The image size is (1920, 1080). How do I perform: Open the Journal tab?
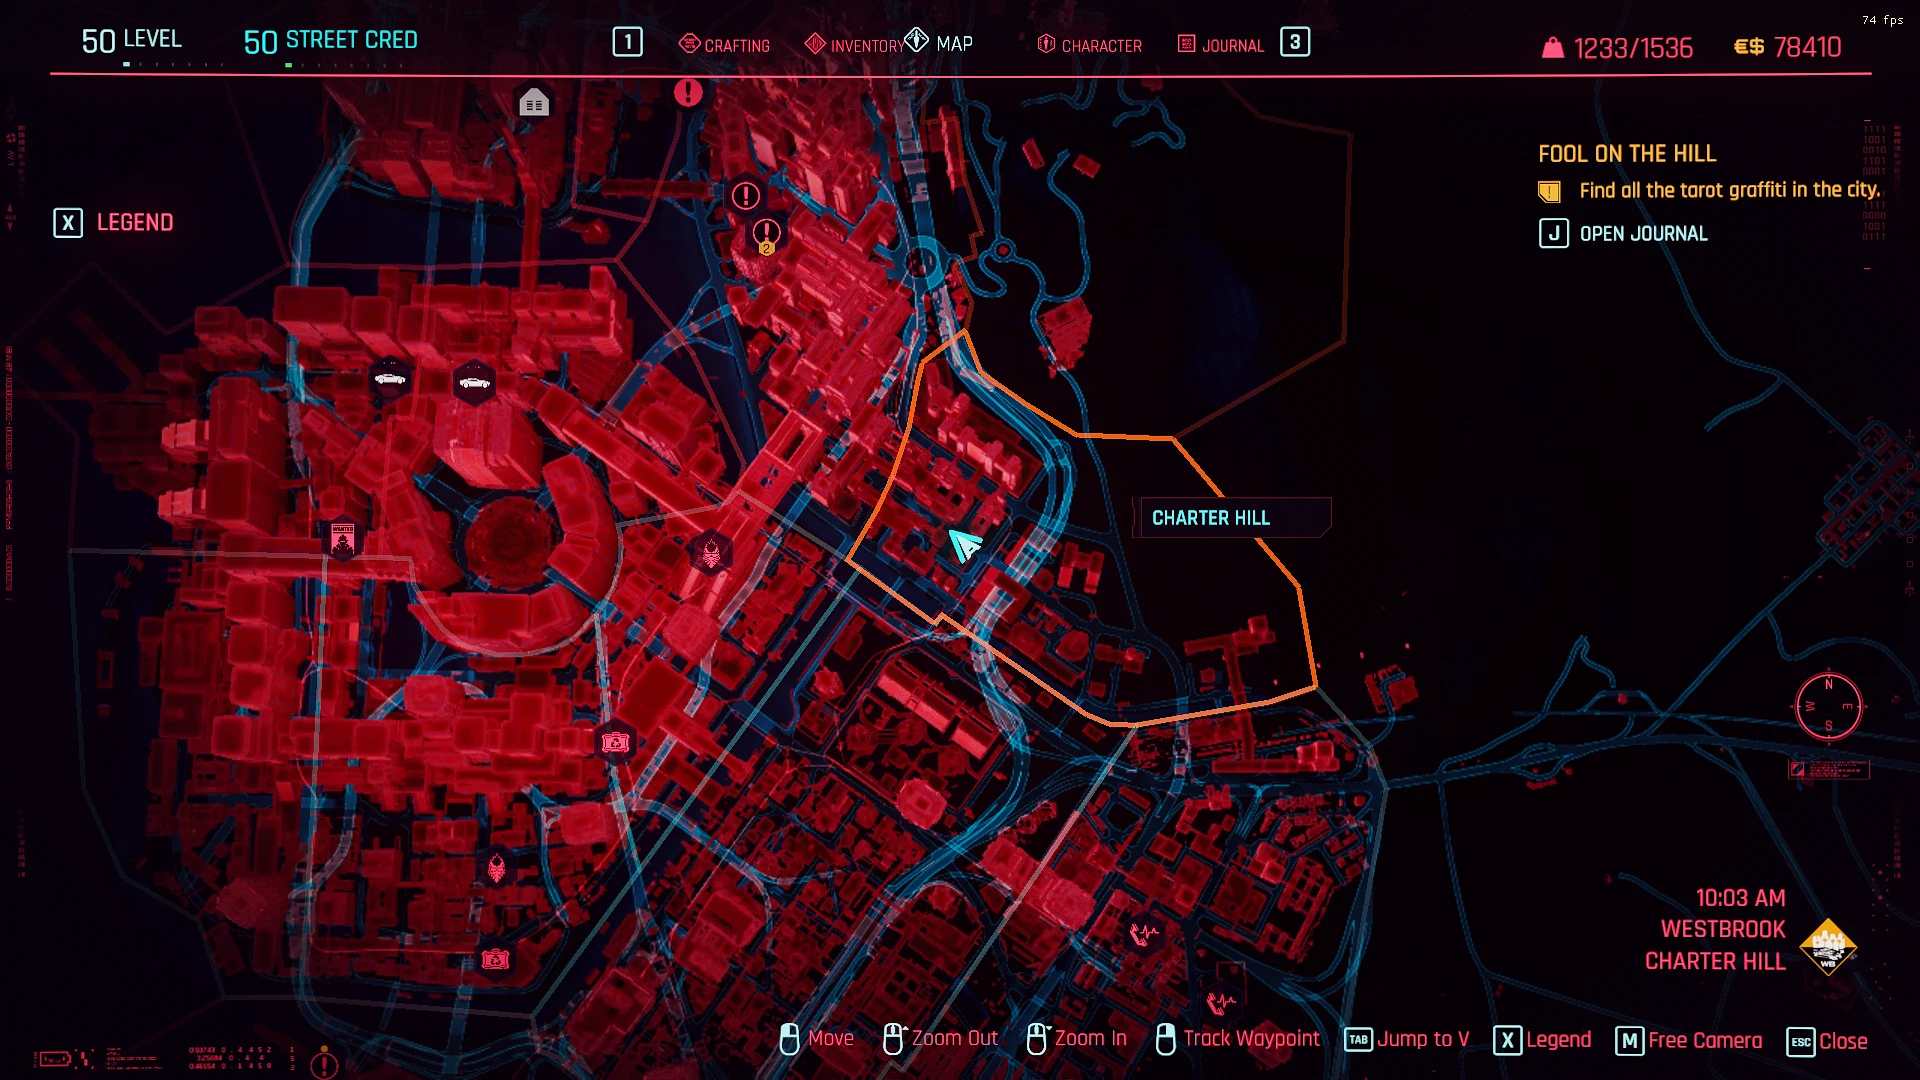click(x=1220, y=45)
